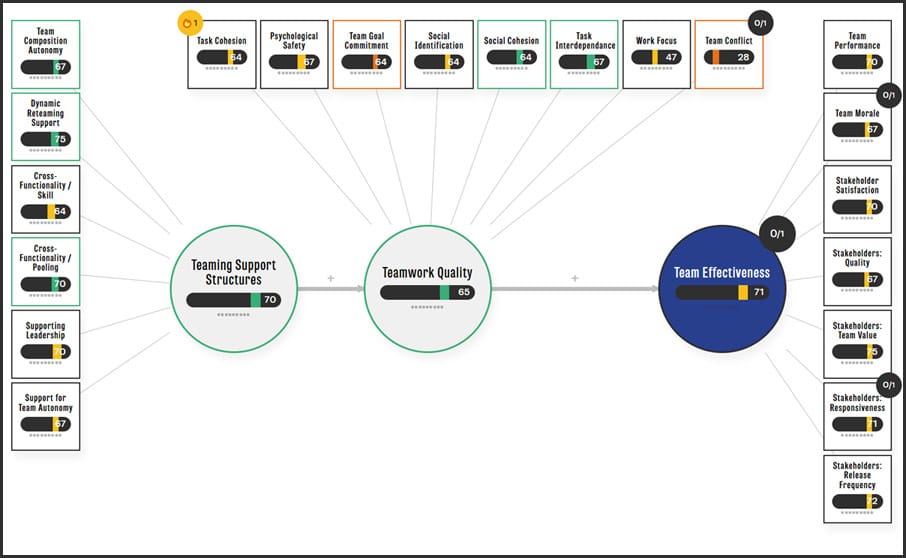The width and height of the screenshot is (906, 558).
Task: Select the Teaming Support Structures circle
Action: tap(234, 288)
